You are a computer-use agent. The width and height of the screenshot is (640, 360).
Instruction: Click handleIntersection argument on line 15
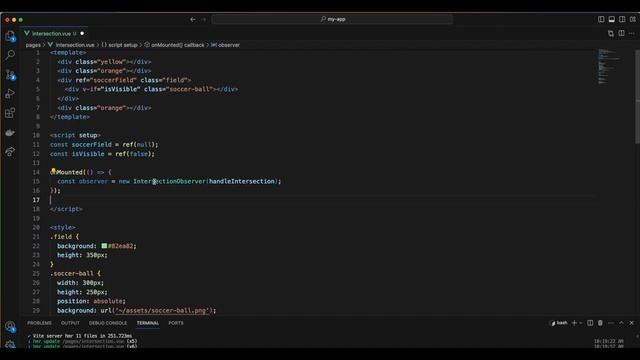pyautogui.click(x=242, y=181)
